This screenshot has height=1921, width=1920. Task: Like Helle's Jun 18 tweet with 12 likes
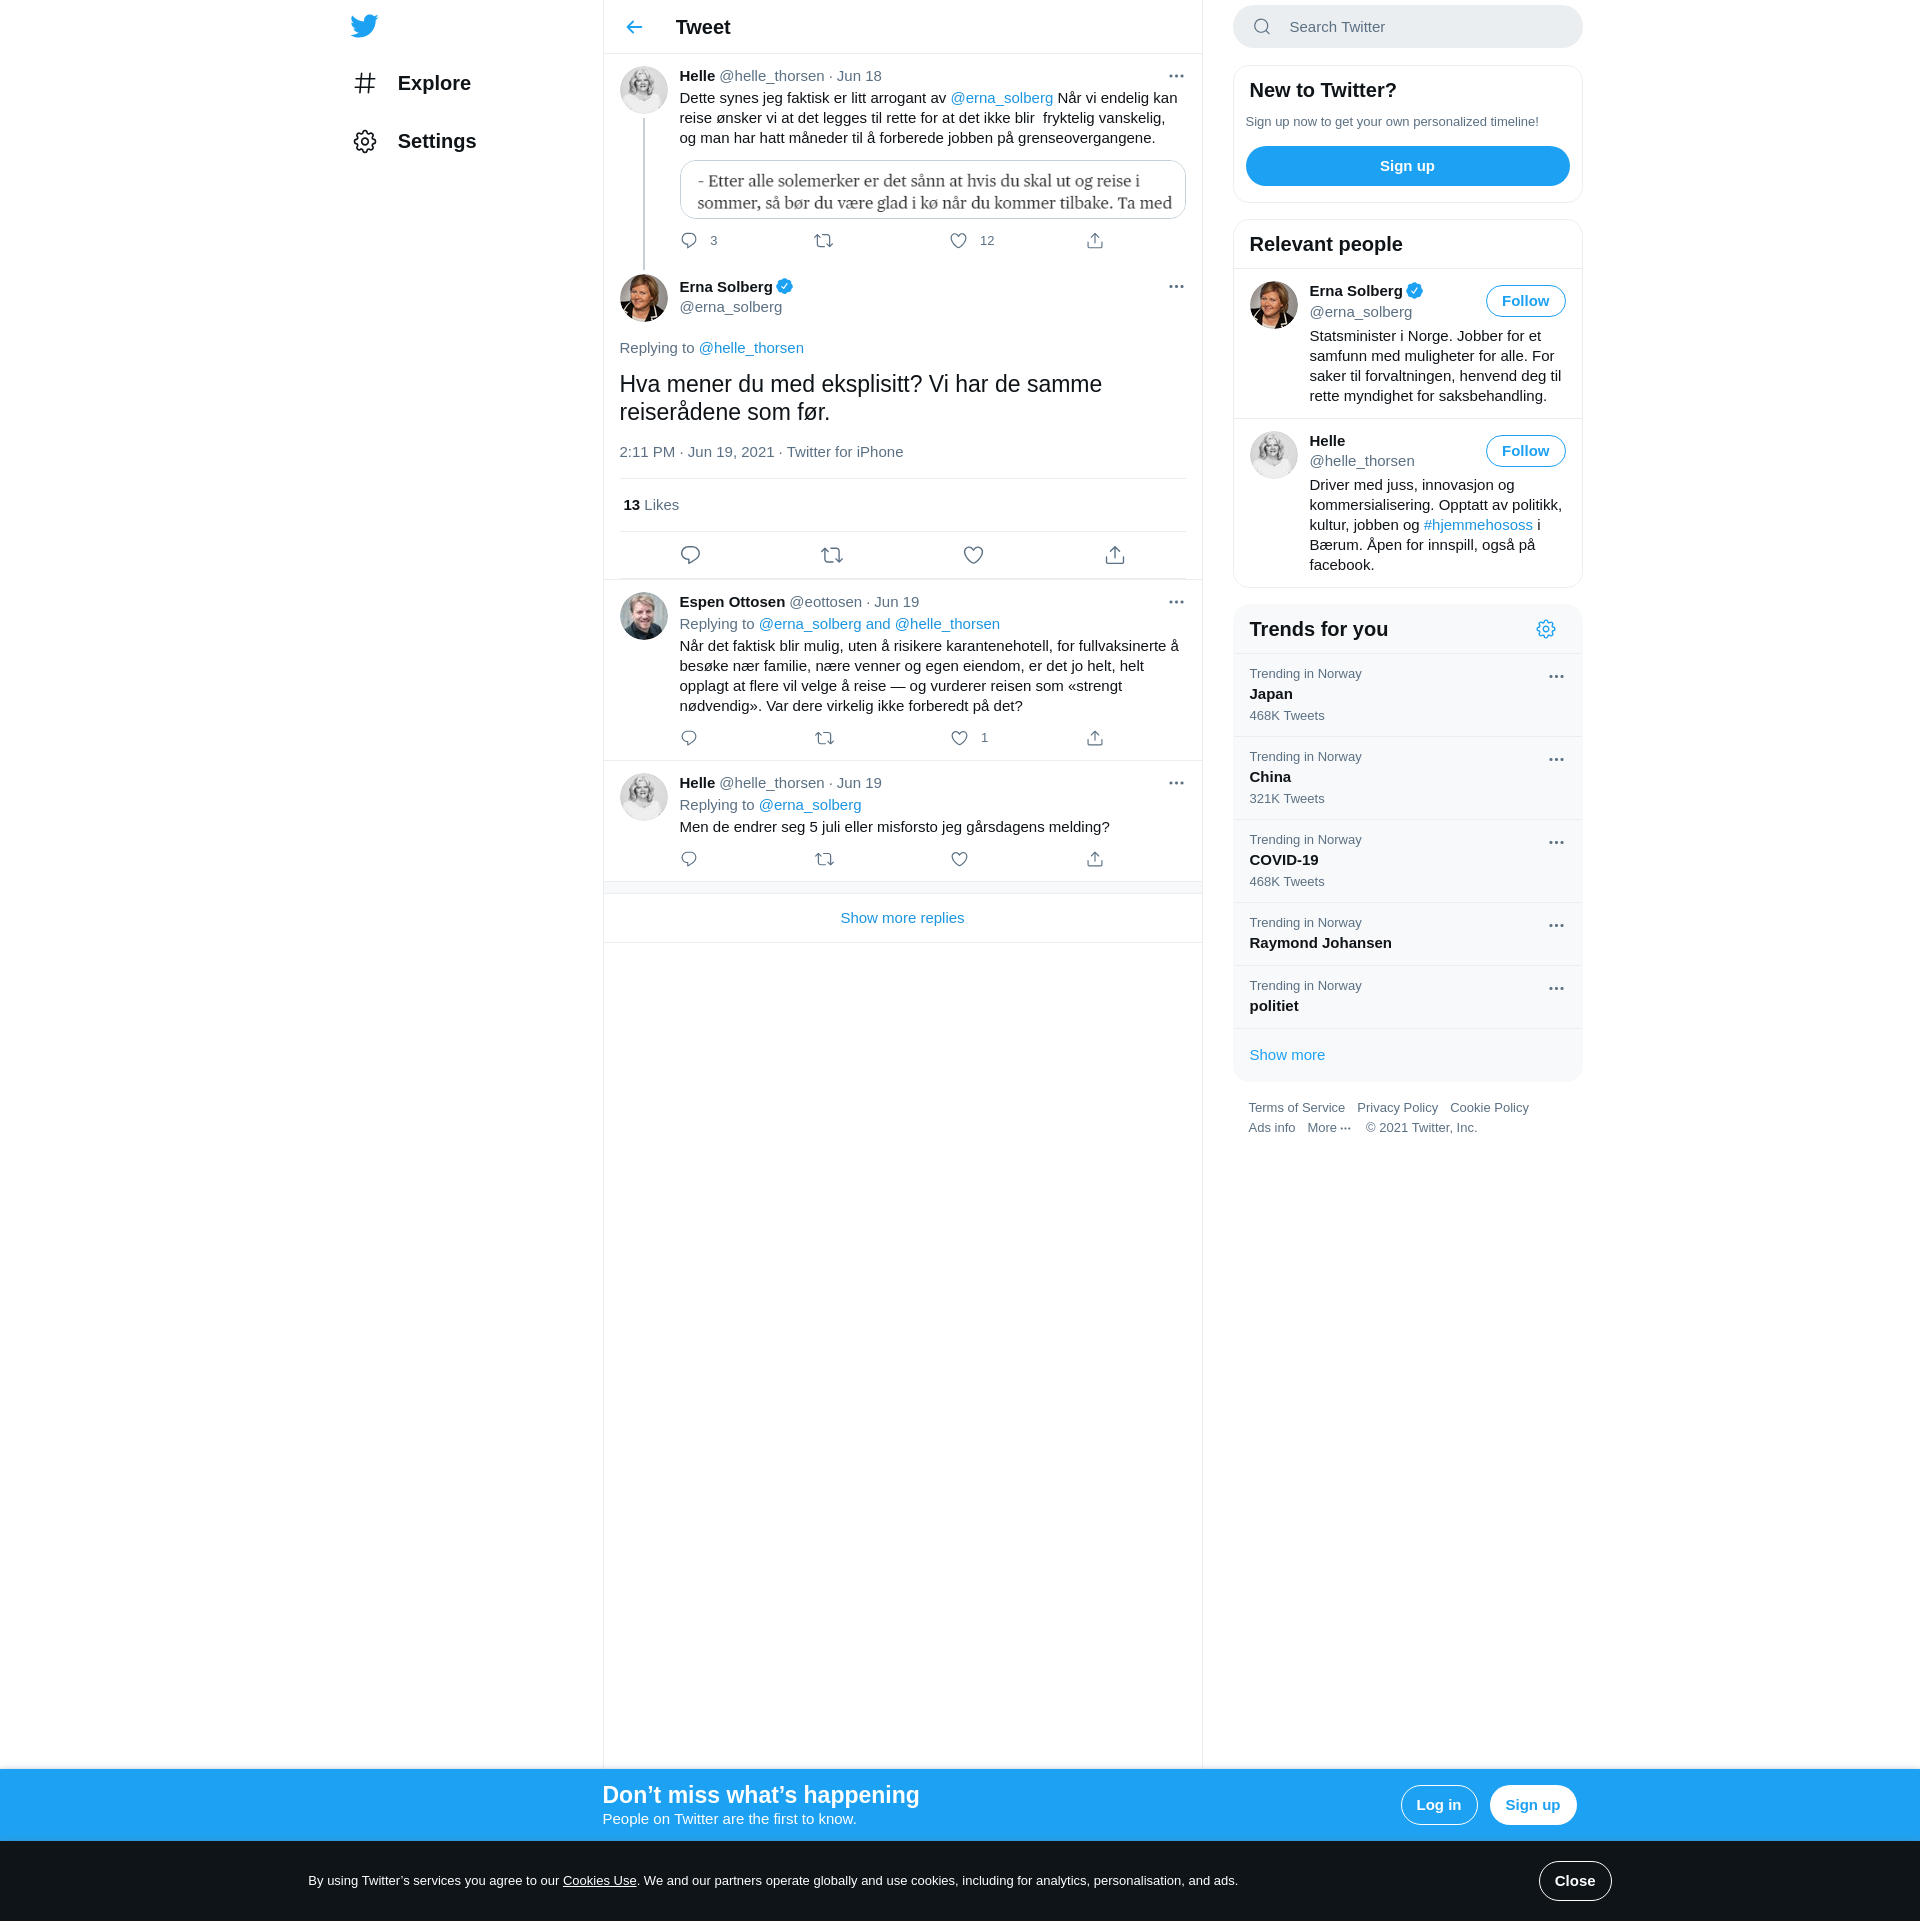click(x=958, y=241)
